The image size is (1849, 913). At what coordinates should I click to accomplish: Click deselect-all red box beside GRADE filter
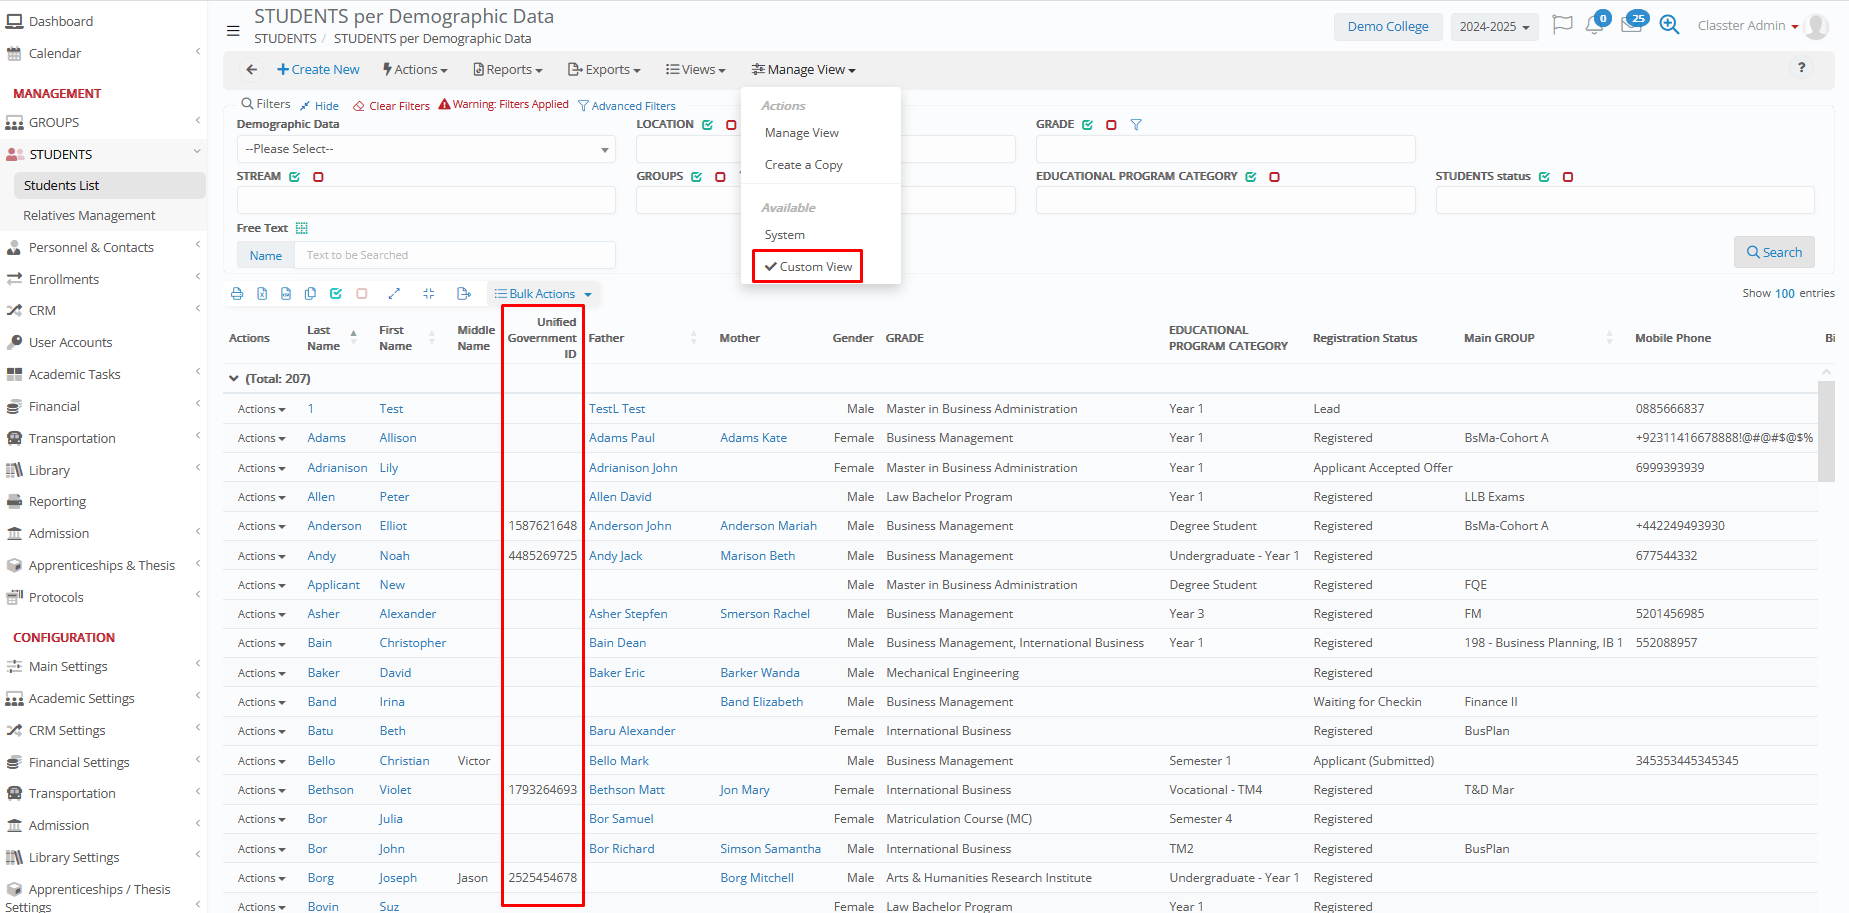[1111, 125]
